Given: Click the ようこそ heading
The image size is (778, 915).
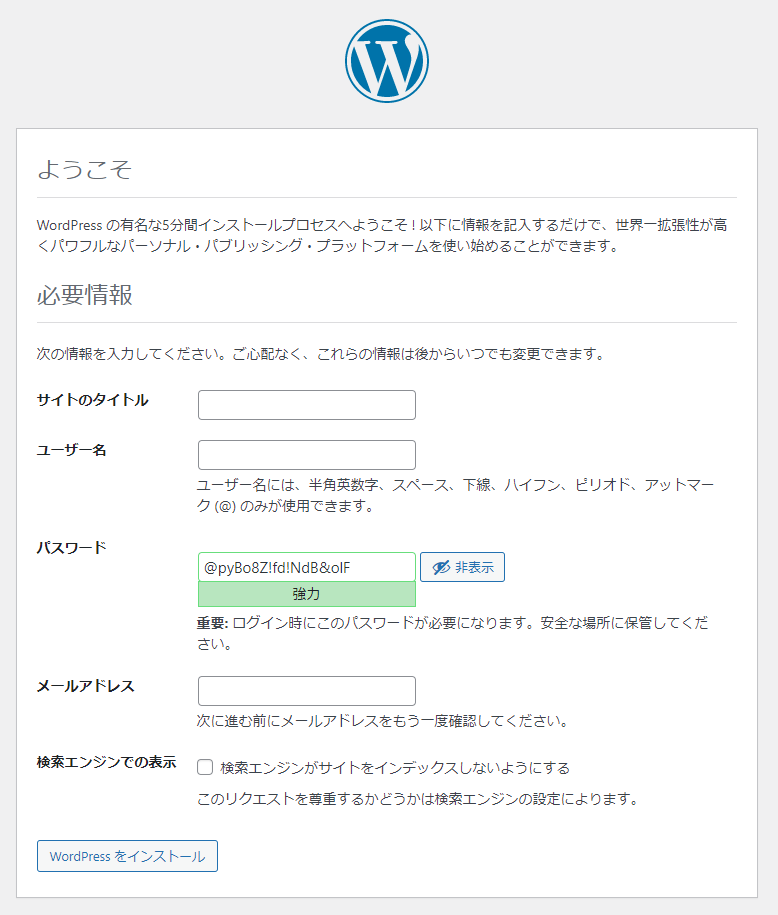Looking at the screenshot, I should (84, 169).
